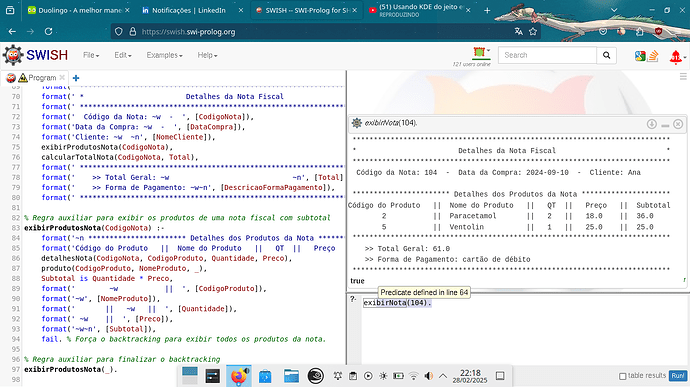Click the show desktop button in the taskbar
This screenshot has width=690, height=387.
pyautogui.click(x=500, y=376)
